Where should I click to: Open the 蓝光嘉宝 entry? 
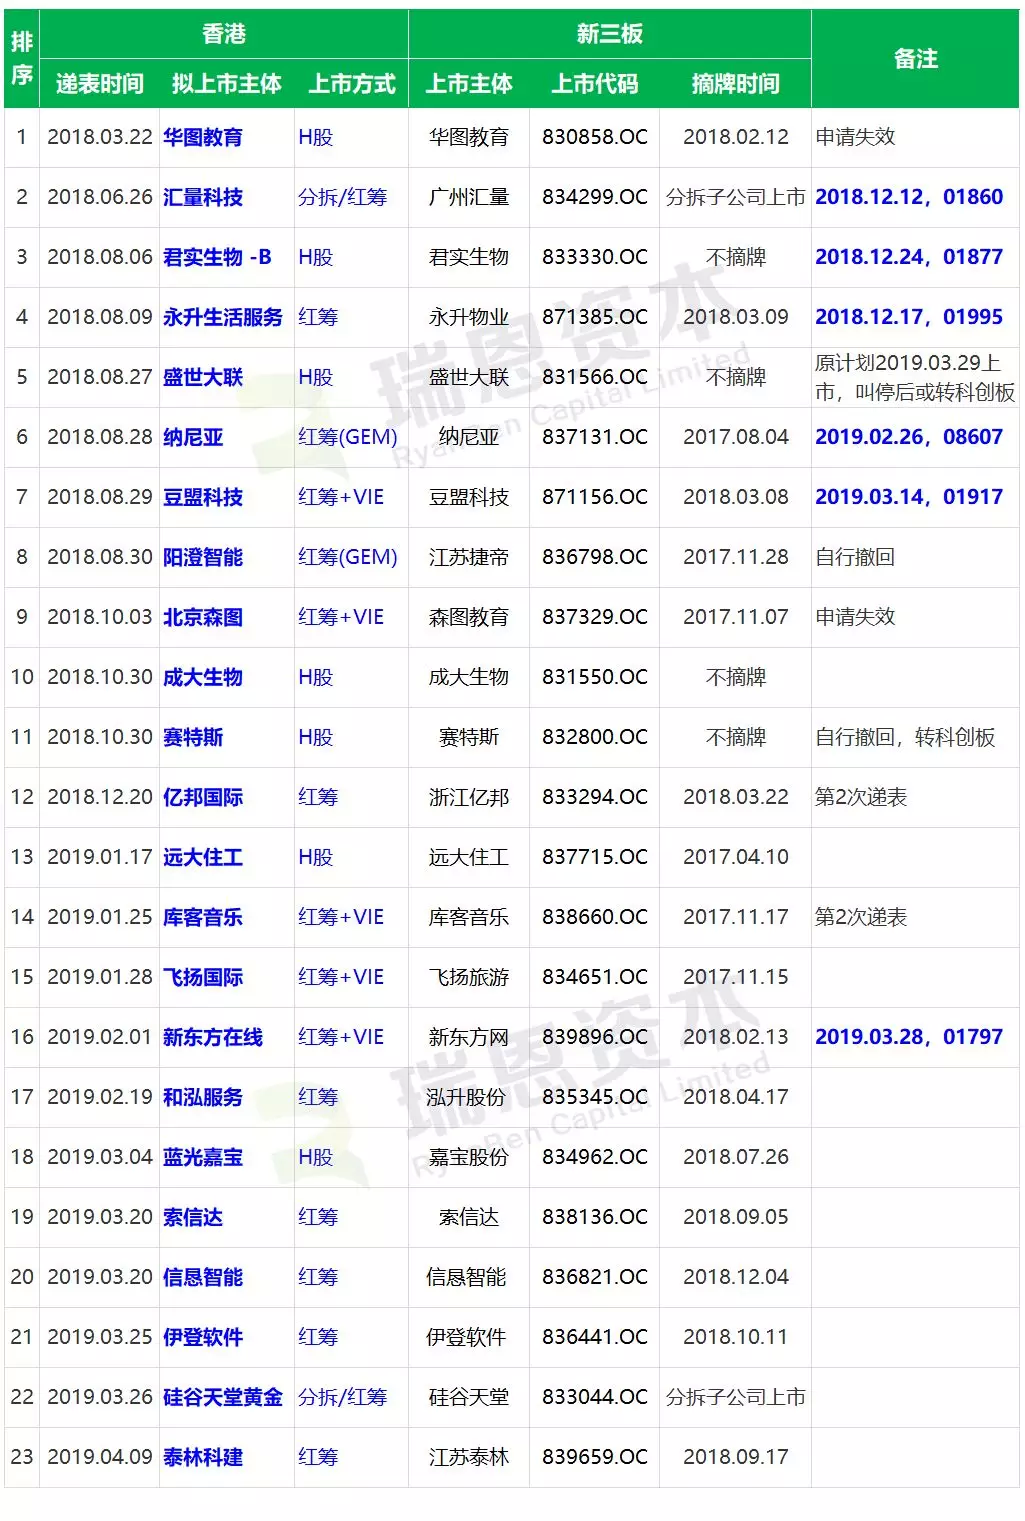tap(203, 1157)
